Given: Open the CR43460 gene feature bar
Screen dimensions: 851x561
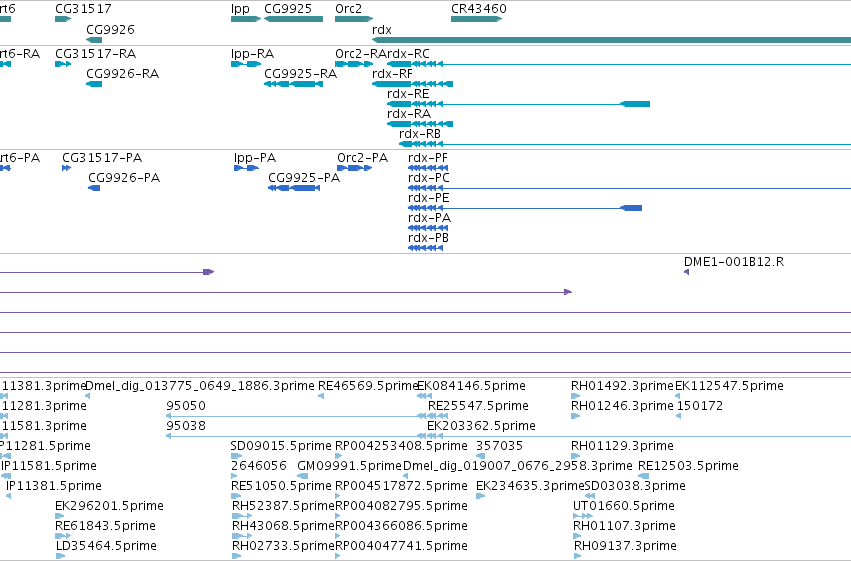Looking at the screenshot, I should pos(477,19).
